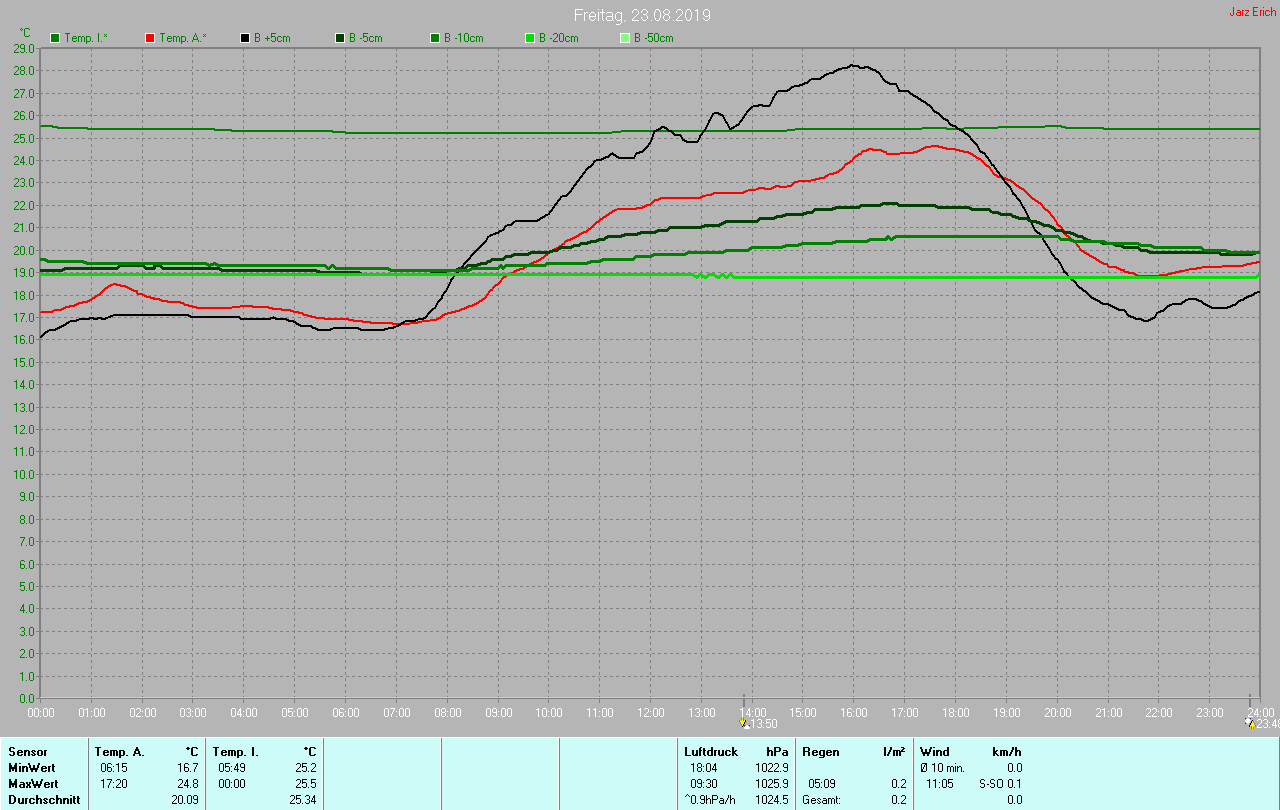
Task: Click the Temp. I. legend color square
Action: pyautogui.click(x=55, y=38)
